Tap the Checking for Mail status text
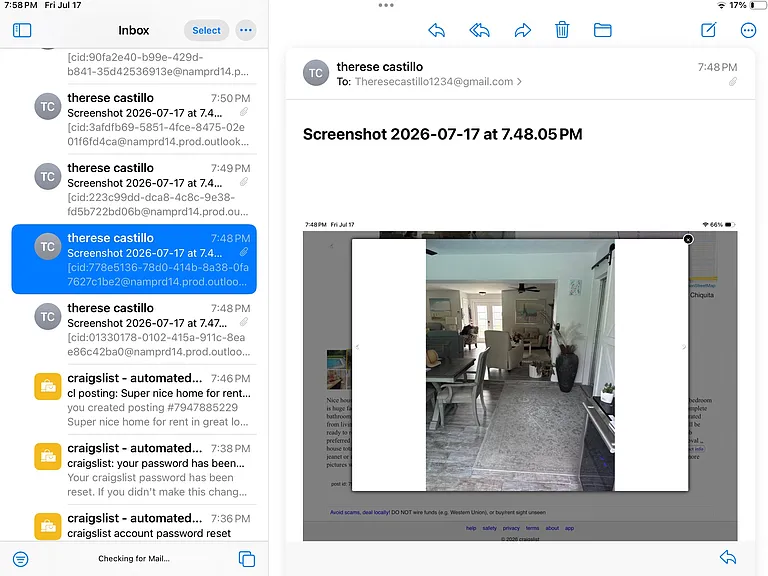This screenshot has height=576, width=768. [134, 558]
